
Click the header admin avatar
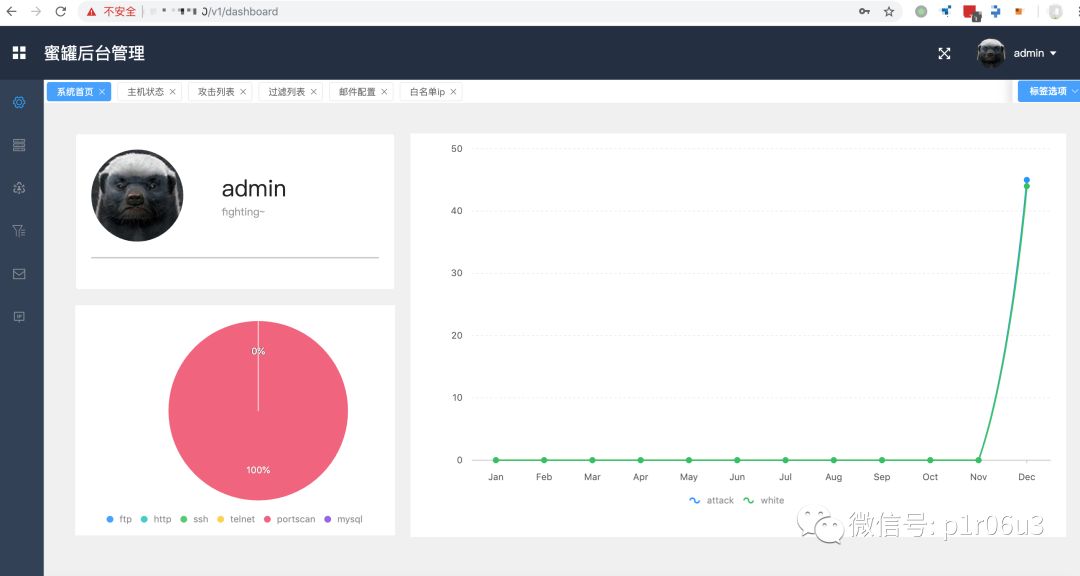pos(991,53)
